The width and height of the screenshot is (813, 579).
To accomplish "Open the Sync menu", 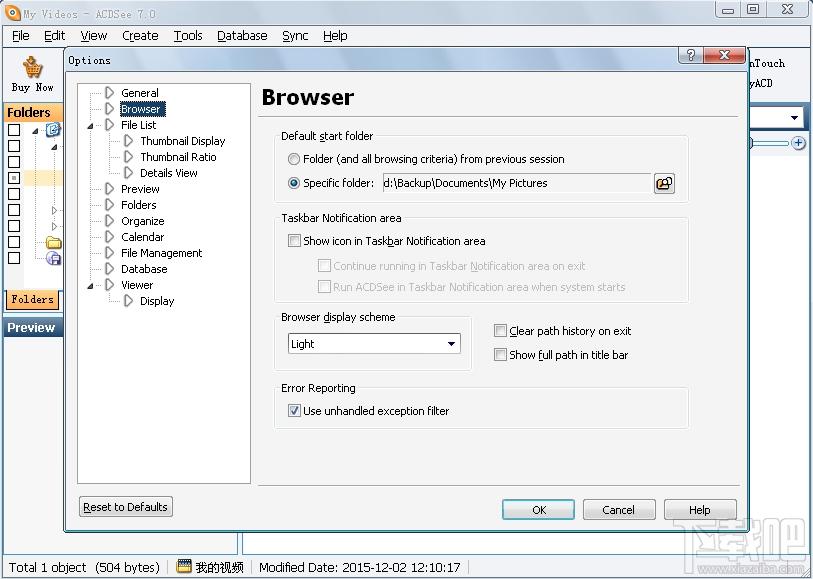I will tap(295, 36).
